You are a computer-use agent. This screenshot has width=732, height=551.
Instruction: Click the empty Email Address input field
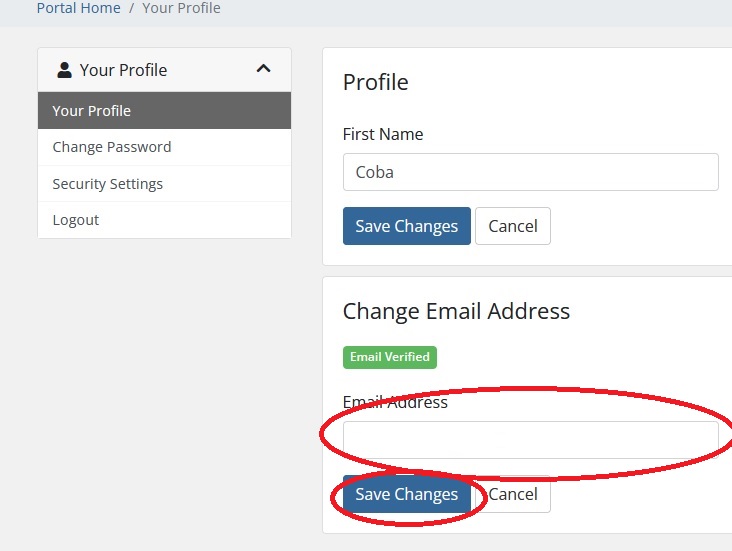[x=530, y=439]
